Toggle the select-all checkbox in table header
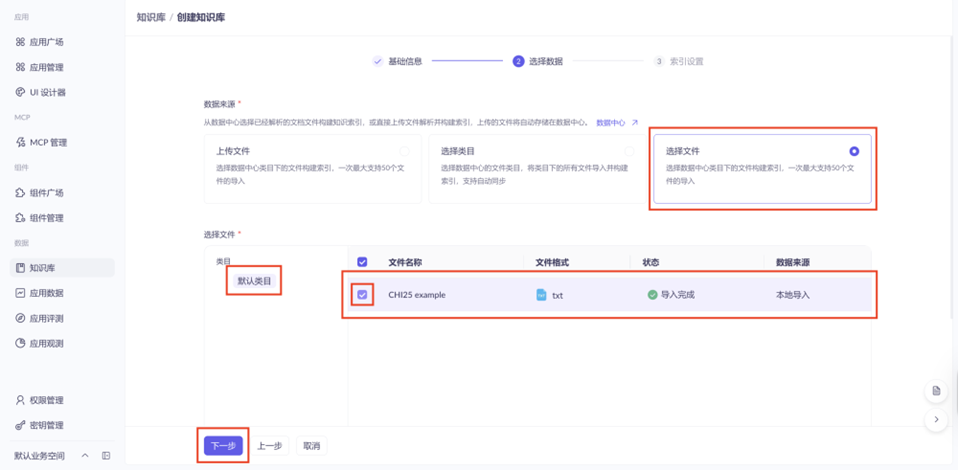Viewport: 958px width, 470px height. (362, 262)
